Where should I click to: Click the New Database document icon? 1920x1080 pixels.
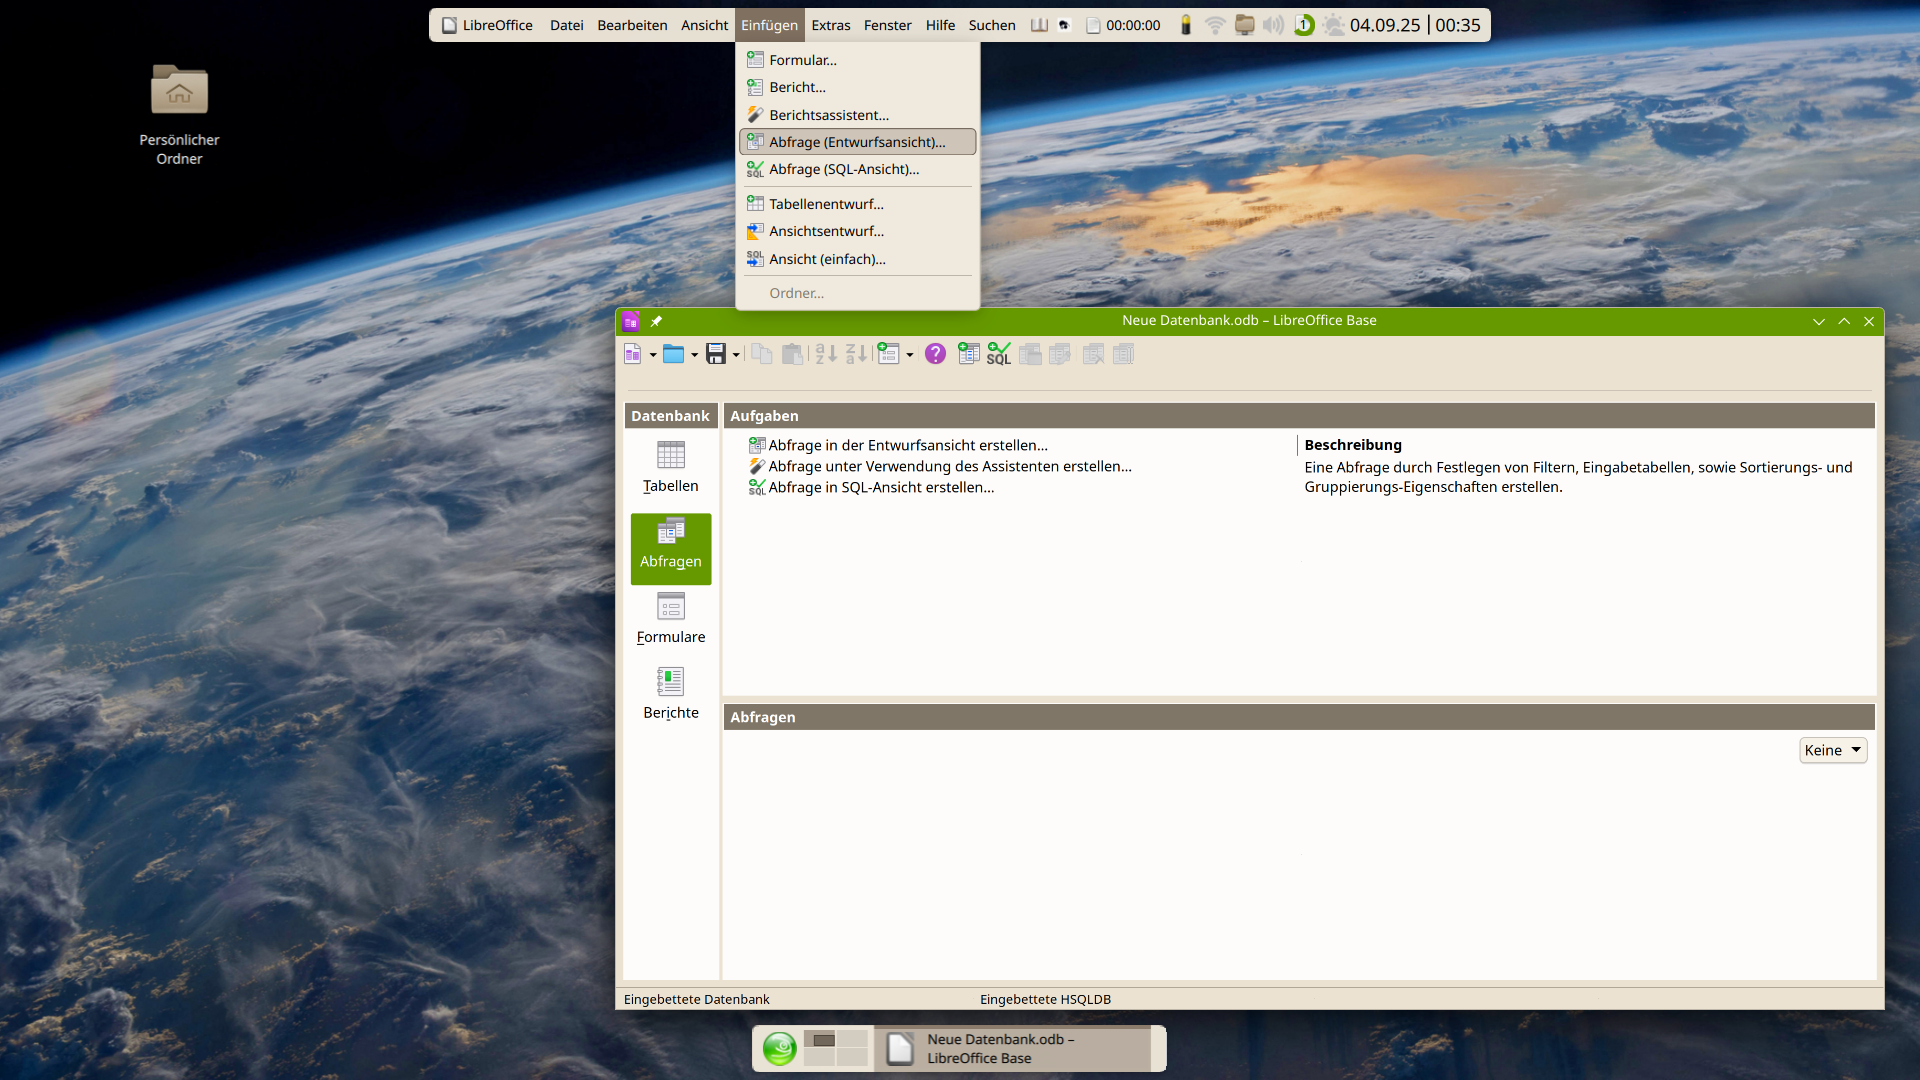(632, 354)
